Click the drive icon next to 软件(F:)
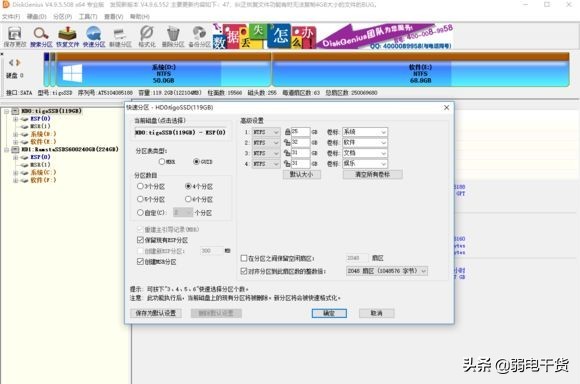Image resolution: width=580 pixels, height=384 pixels. coord(25,180)
